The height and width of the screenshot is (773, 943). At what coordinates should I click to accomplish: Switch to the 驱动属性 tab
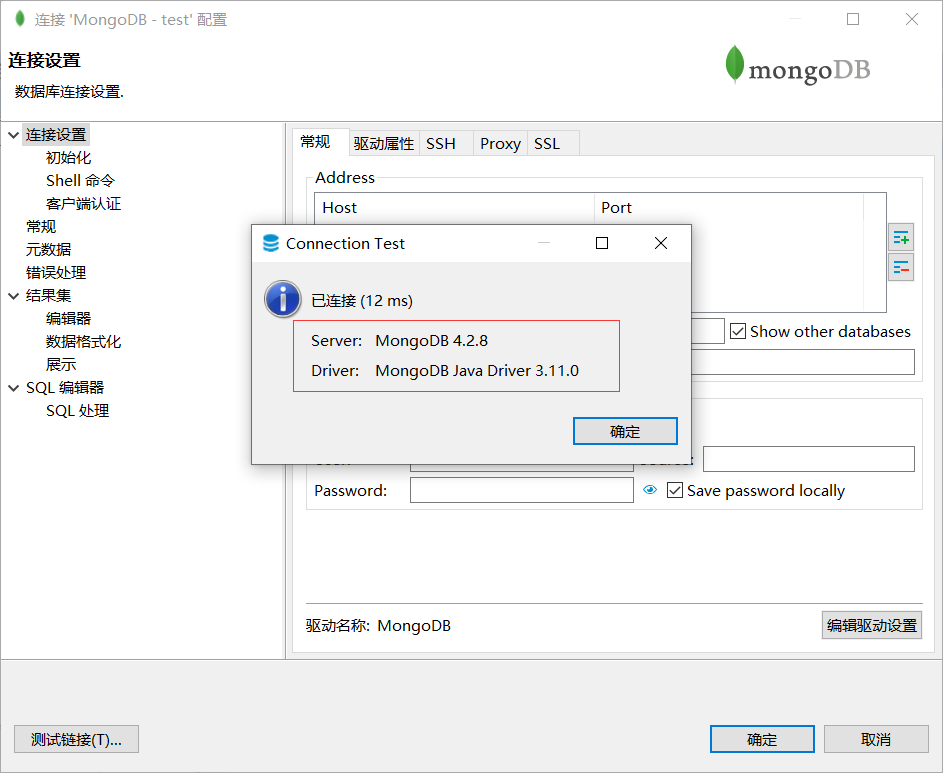[x=384, y=143]
